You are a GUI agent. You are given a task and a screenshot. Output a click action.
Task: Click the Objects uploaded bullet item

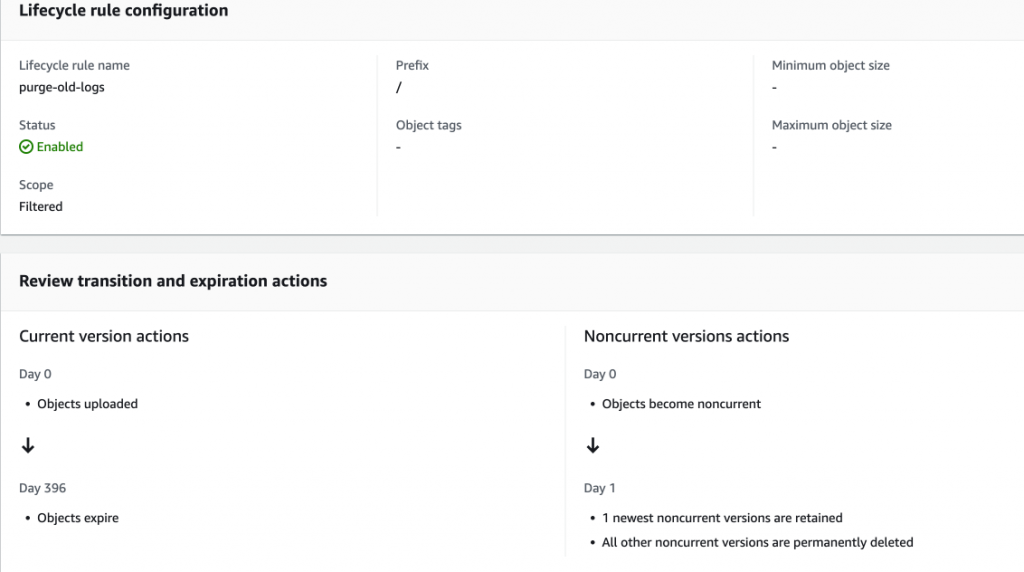(x=87, y=404)
